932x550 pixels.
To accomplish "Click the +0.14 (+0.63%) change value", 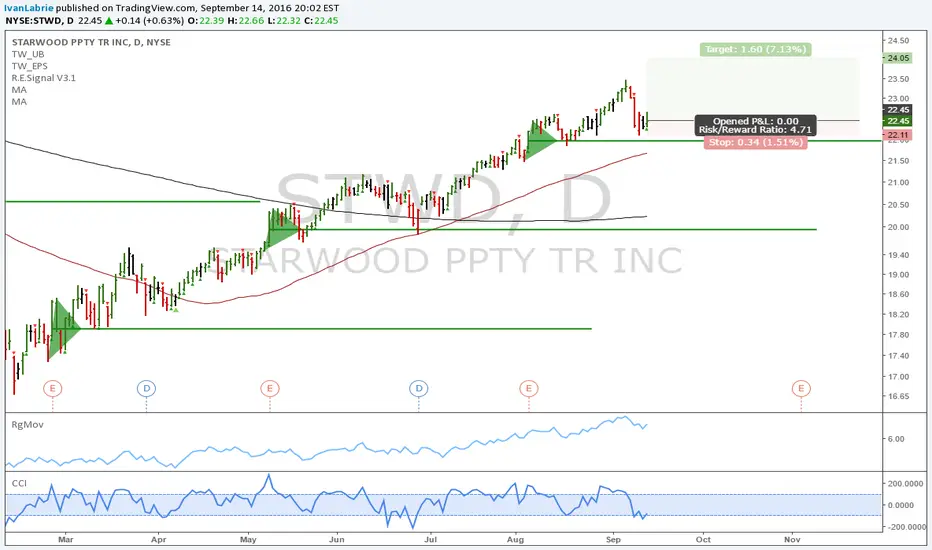I will coord(149,21).
